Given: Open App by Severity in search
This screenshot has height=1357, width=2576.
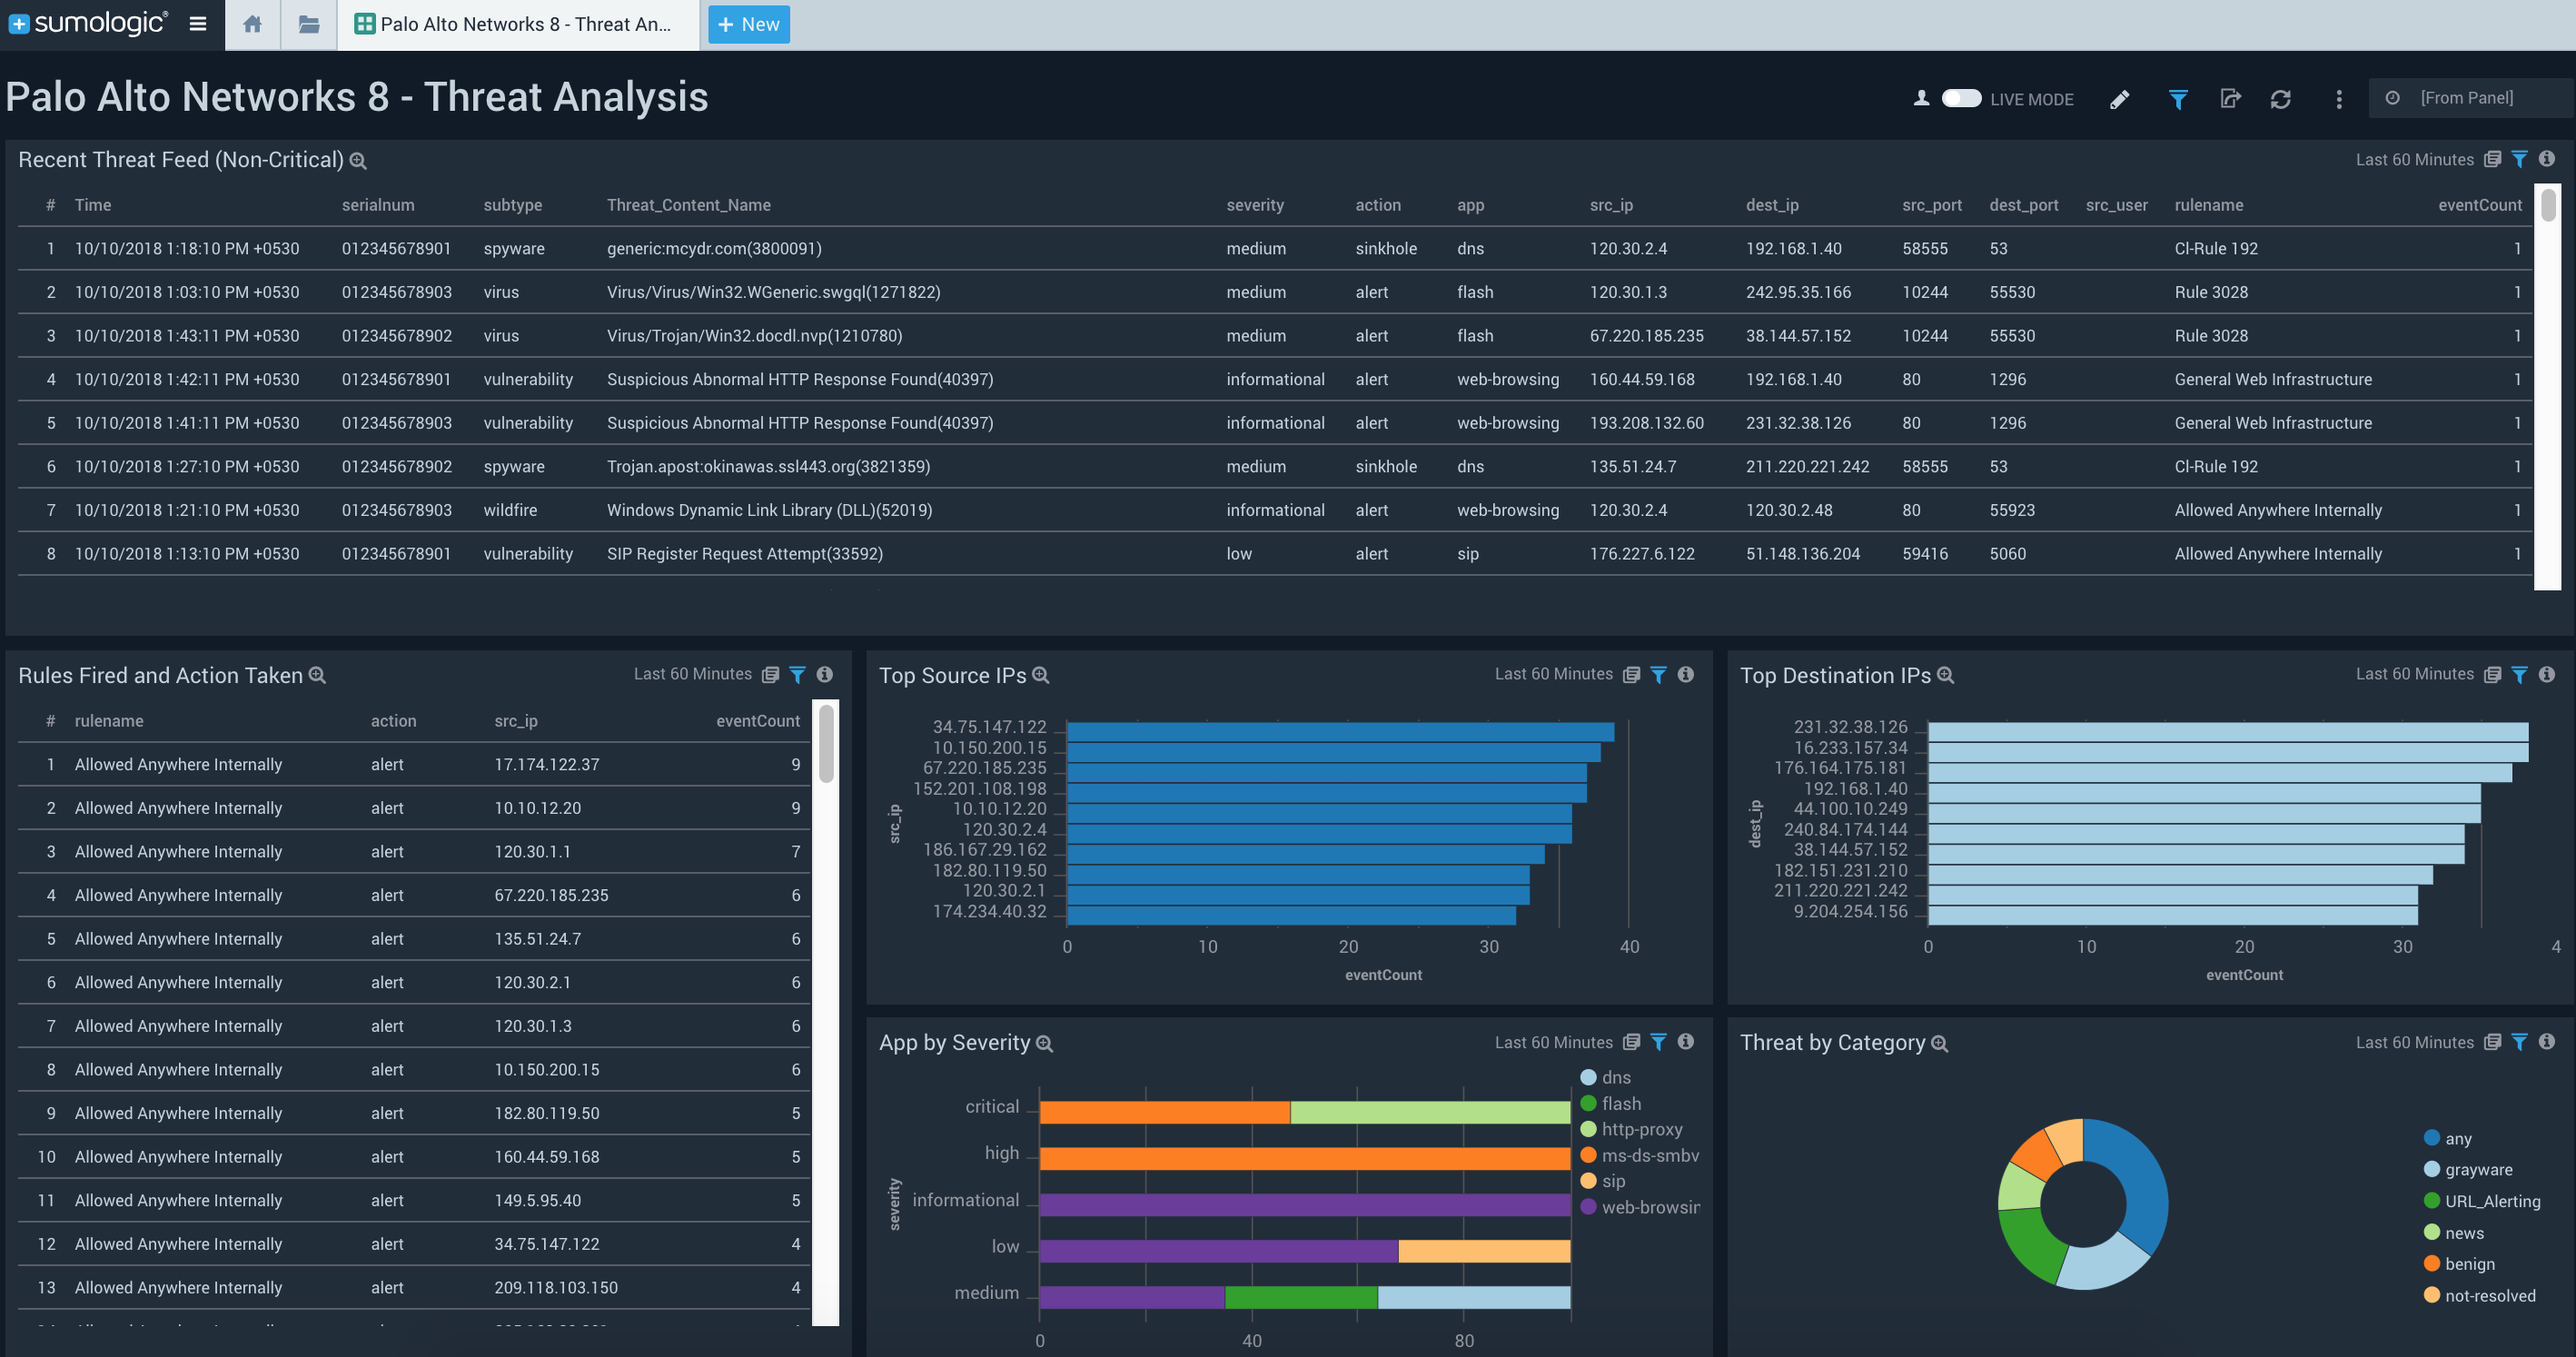Looking at the screenshot, I should click(1044, 1043).
